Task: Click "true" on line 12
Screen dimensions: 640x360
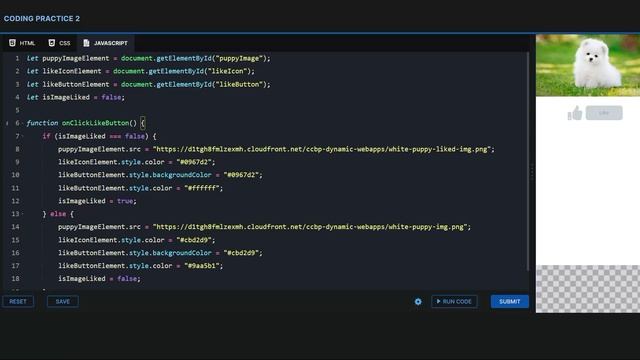Action: point(125,201)
